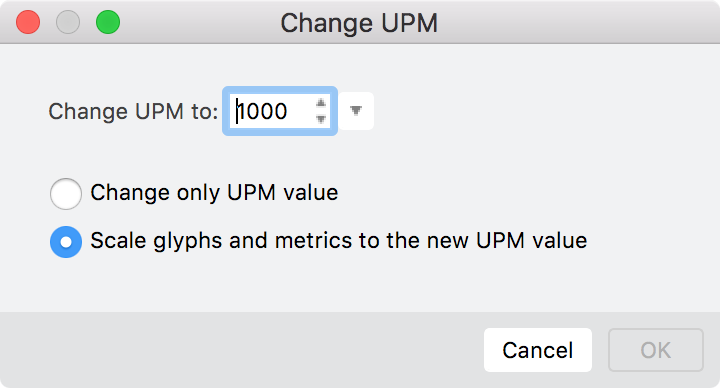Zoom the dialog with the green window button
This screenshot has width=720, height=388.
pos(108,22)
